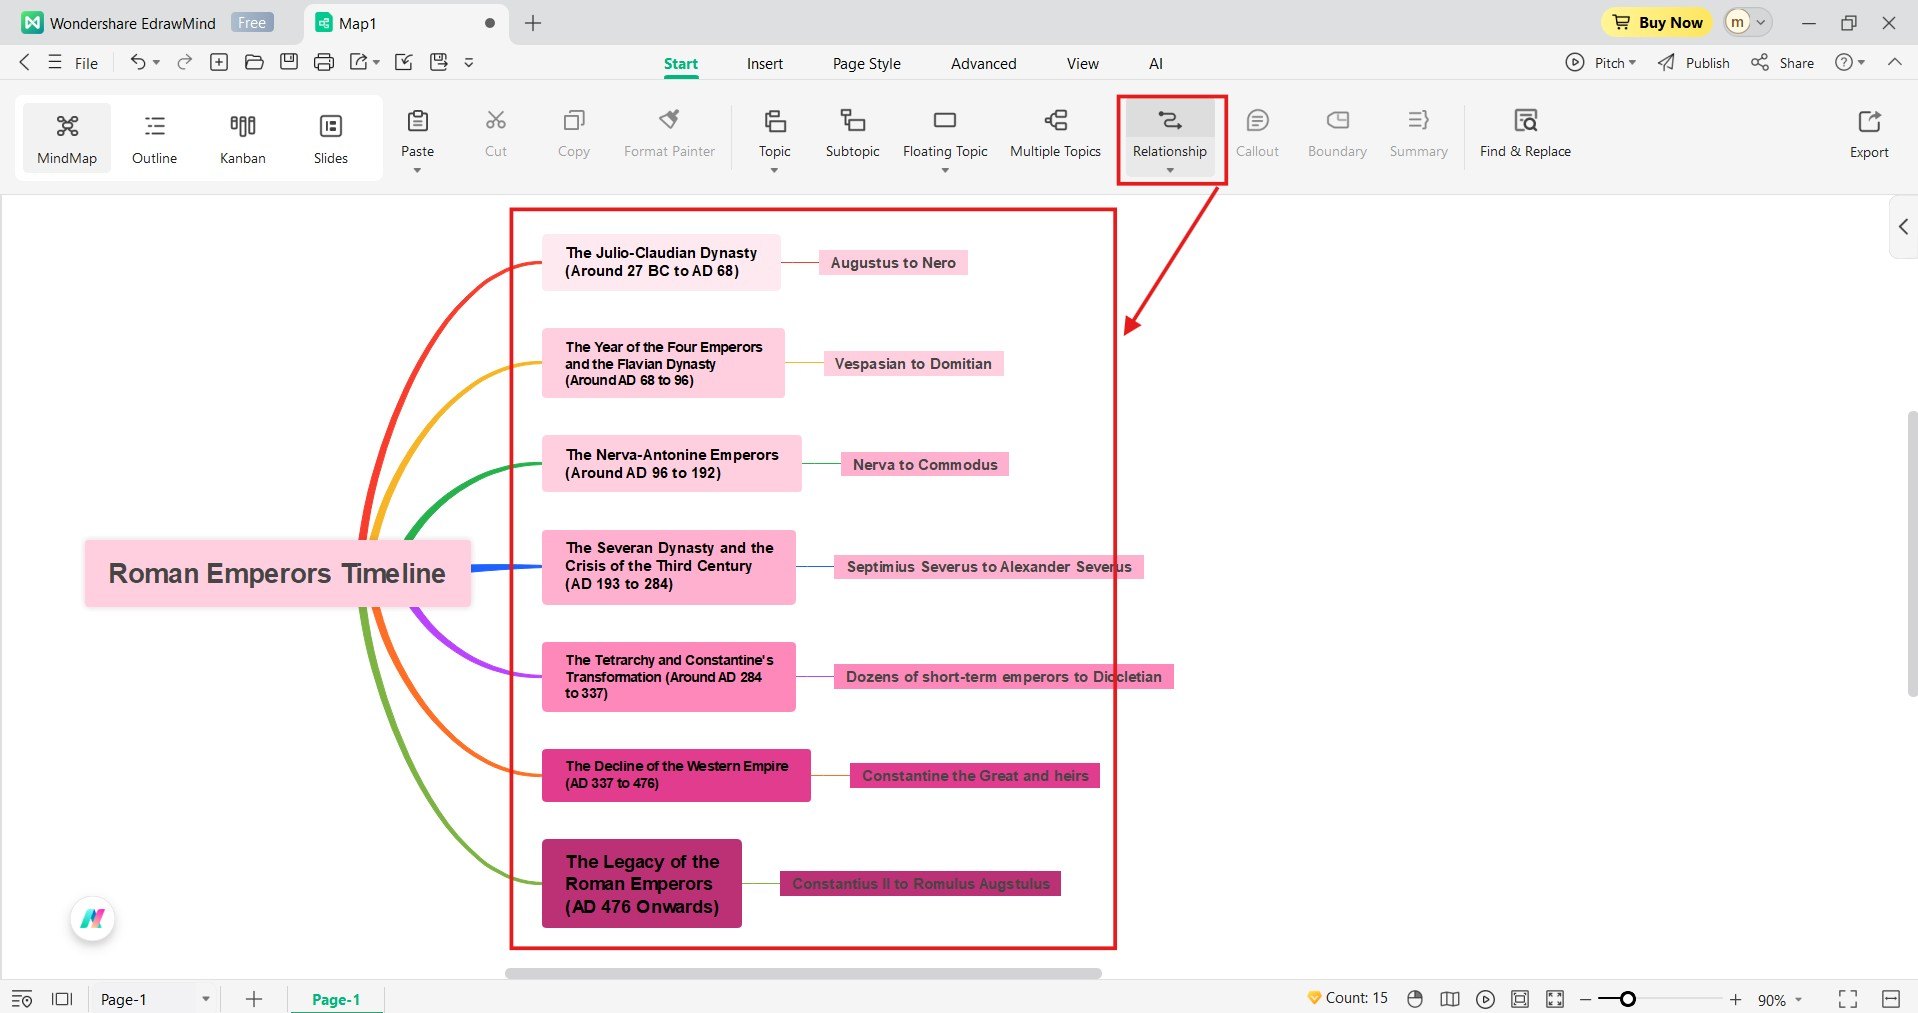Open Find & Replace

click(x=1524, y=135)
